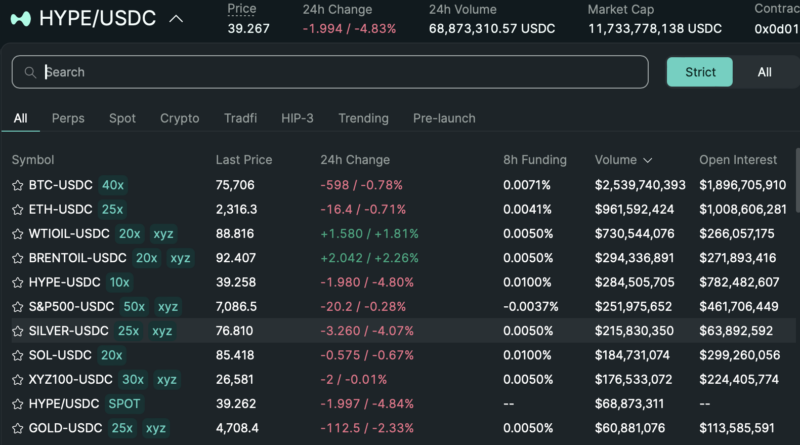
Task: Favorite the WTIOIL-USDC market with its star
Action: point(17,234)
